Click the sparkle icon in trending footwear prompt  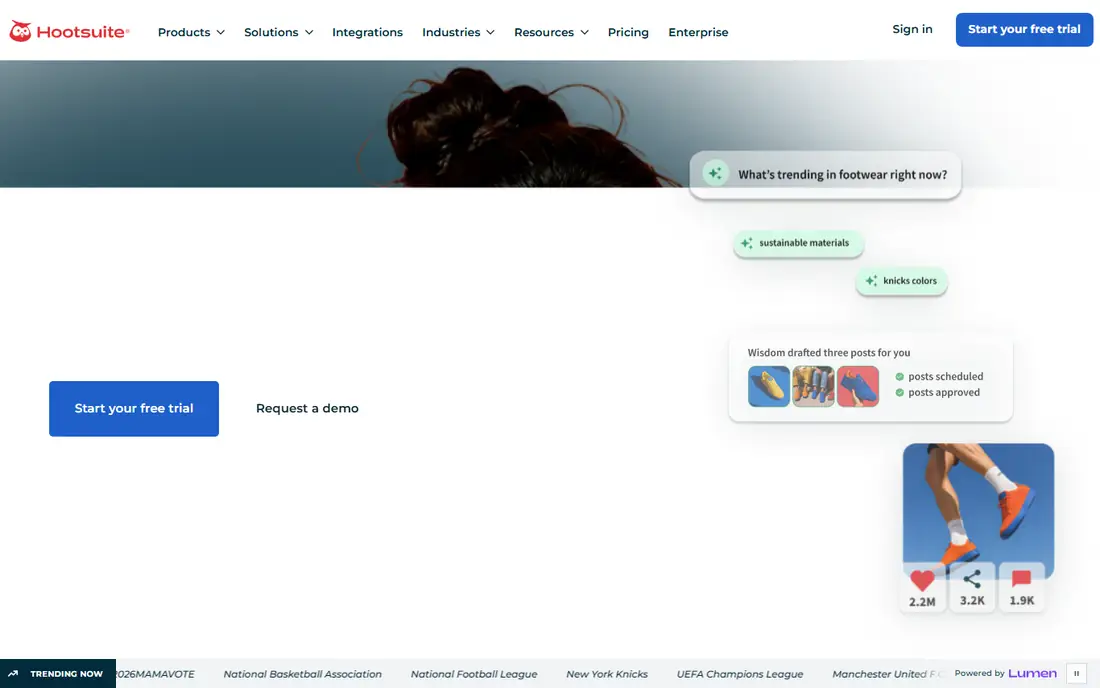(715, 173)
